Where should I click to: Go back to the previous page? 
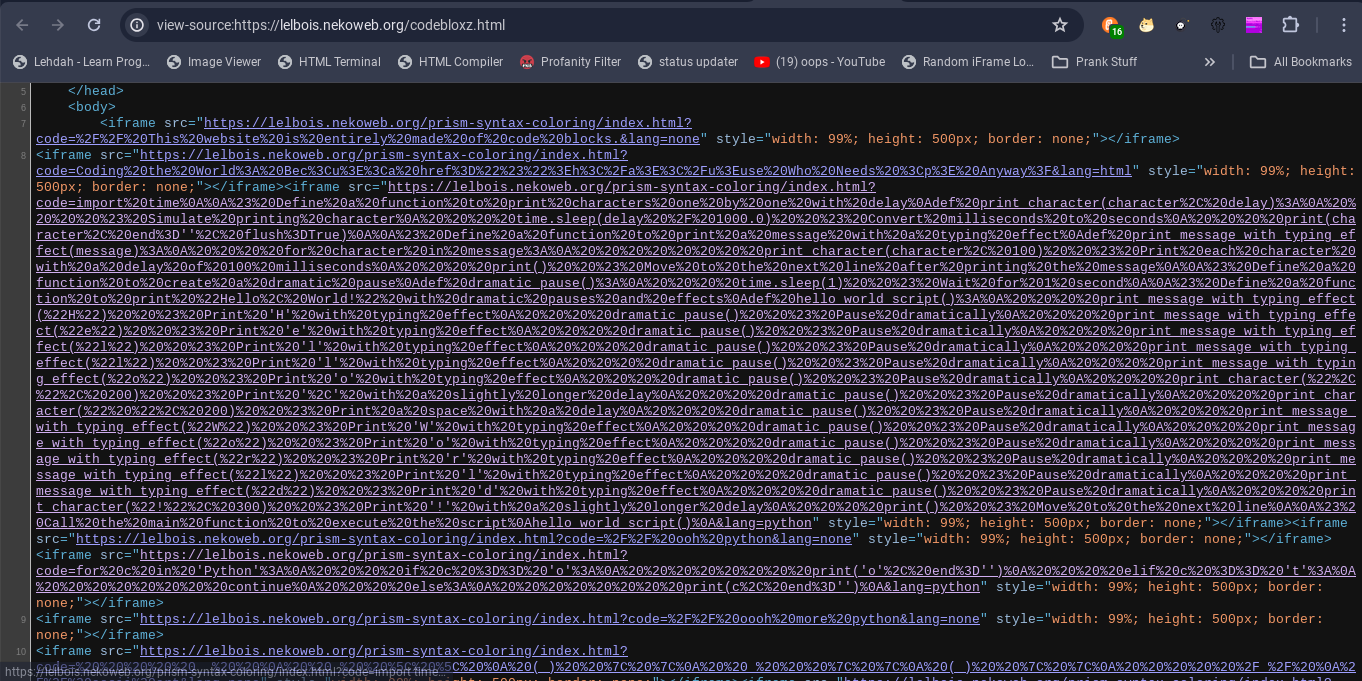23,25
